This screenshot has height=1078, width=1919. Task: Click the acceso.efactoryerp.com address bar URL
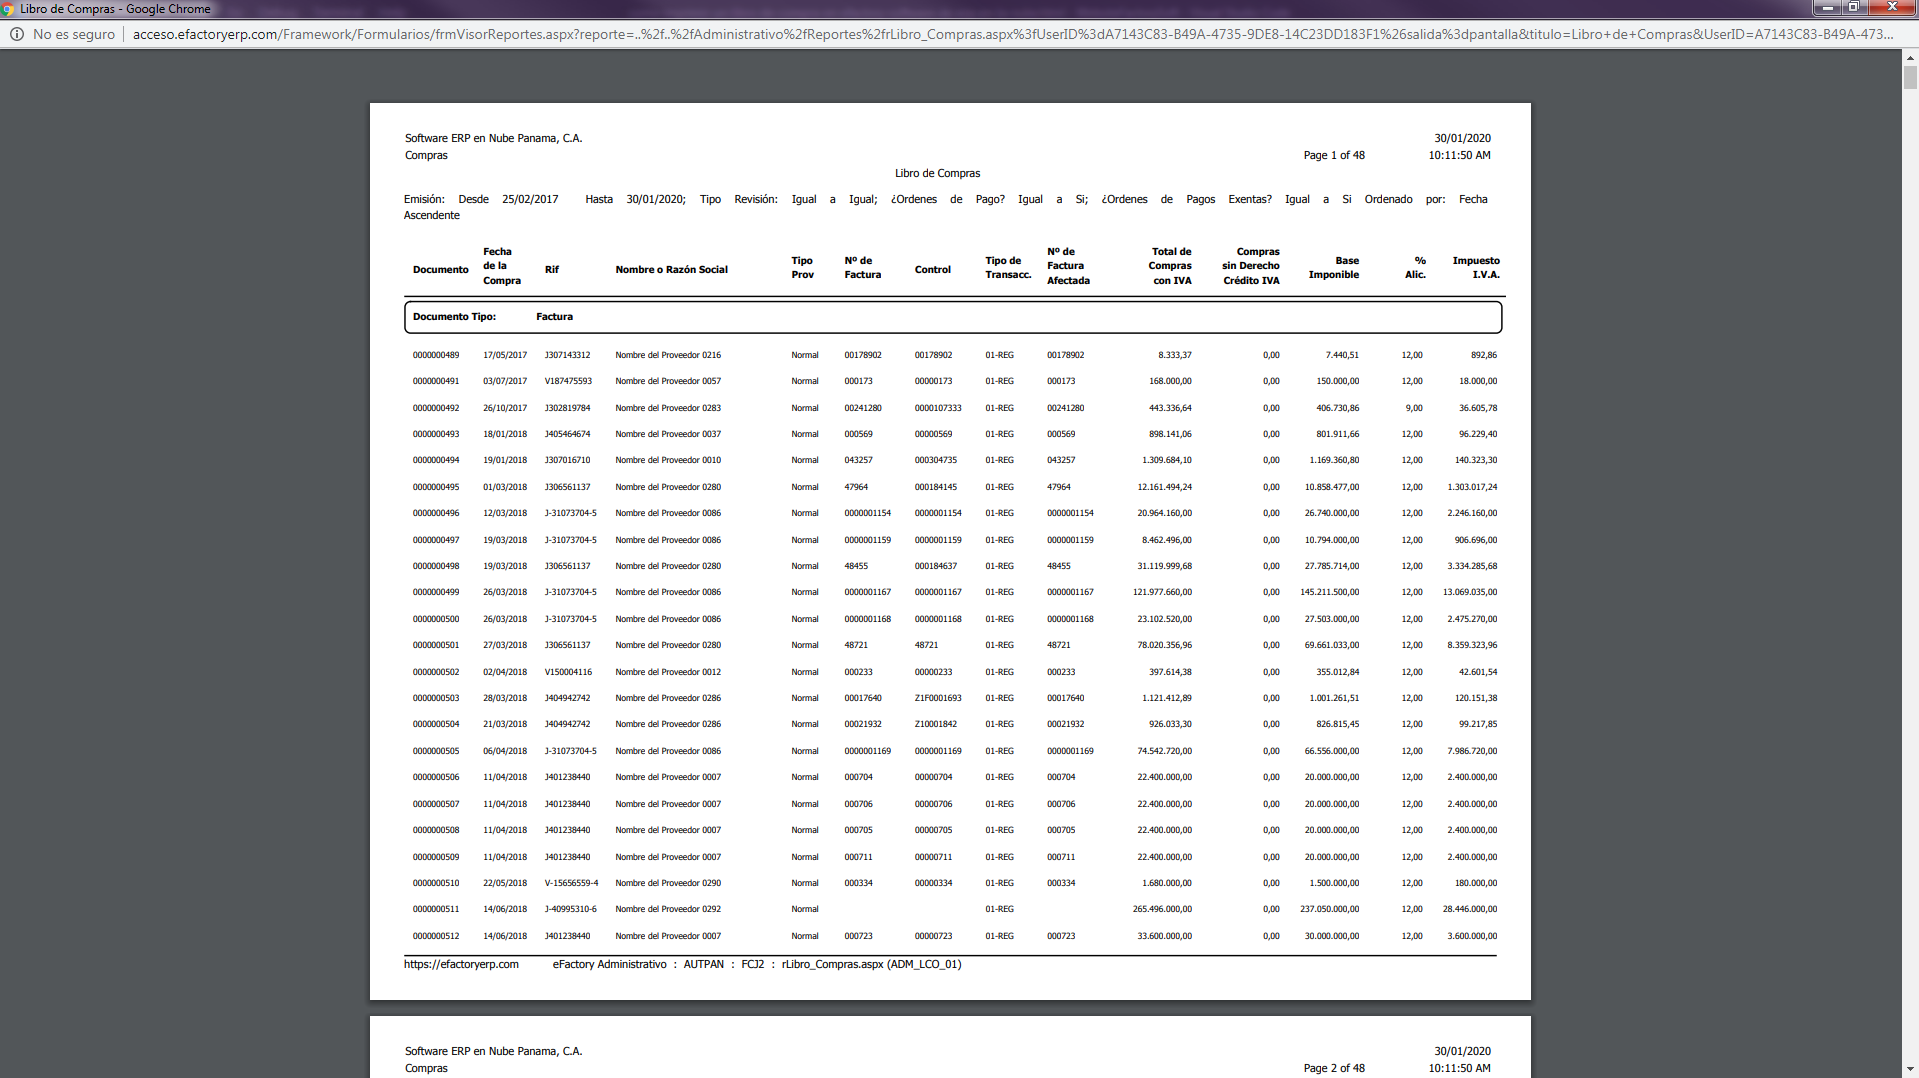coord(1012,34)
